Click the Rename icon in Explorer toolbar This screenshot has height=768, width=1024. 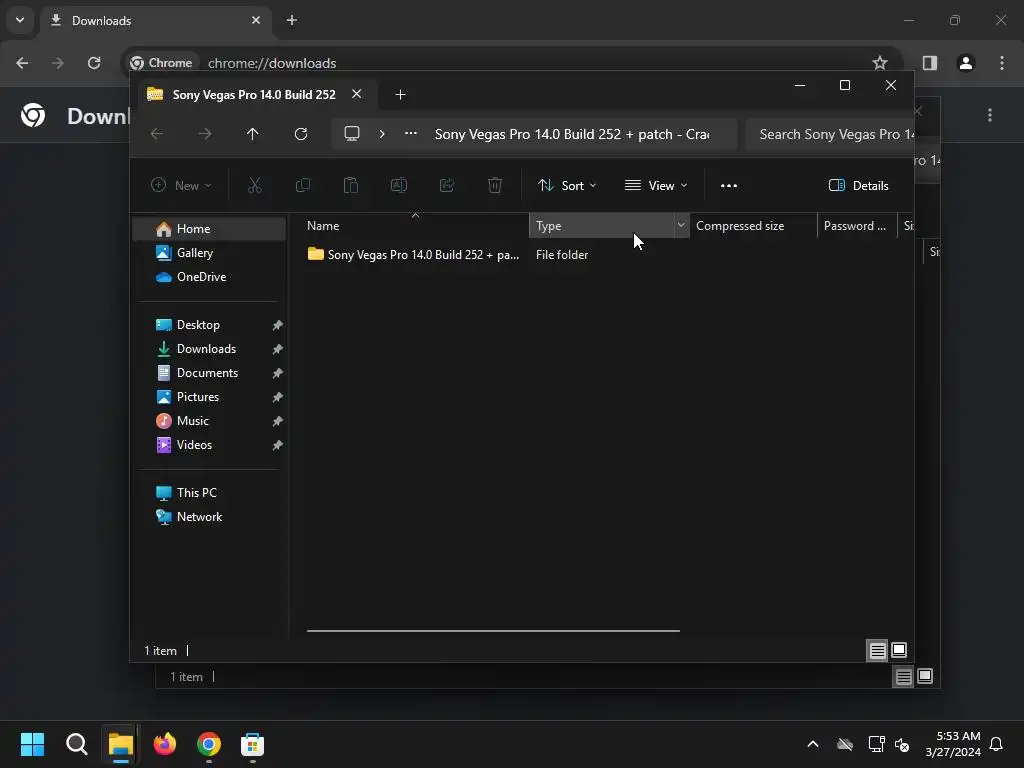click(398, 185)
